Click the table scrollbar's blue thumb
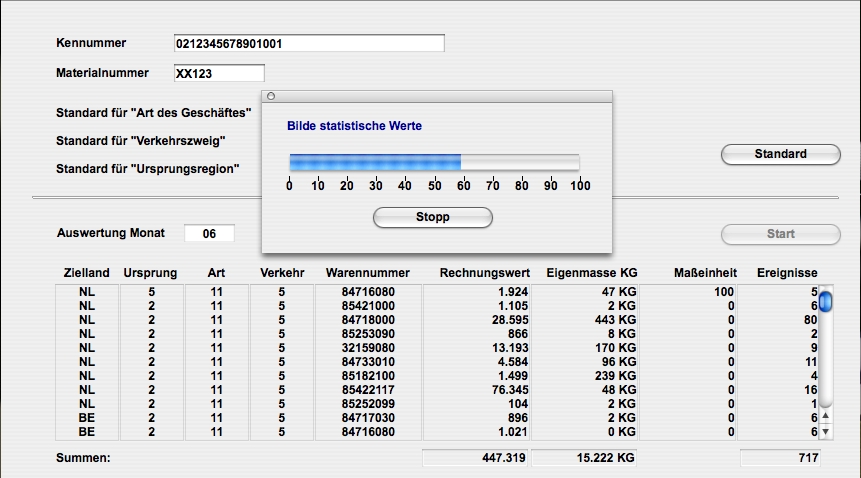 (827, 301)
